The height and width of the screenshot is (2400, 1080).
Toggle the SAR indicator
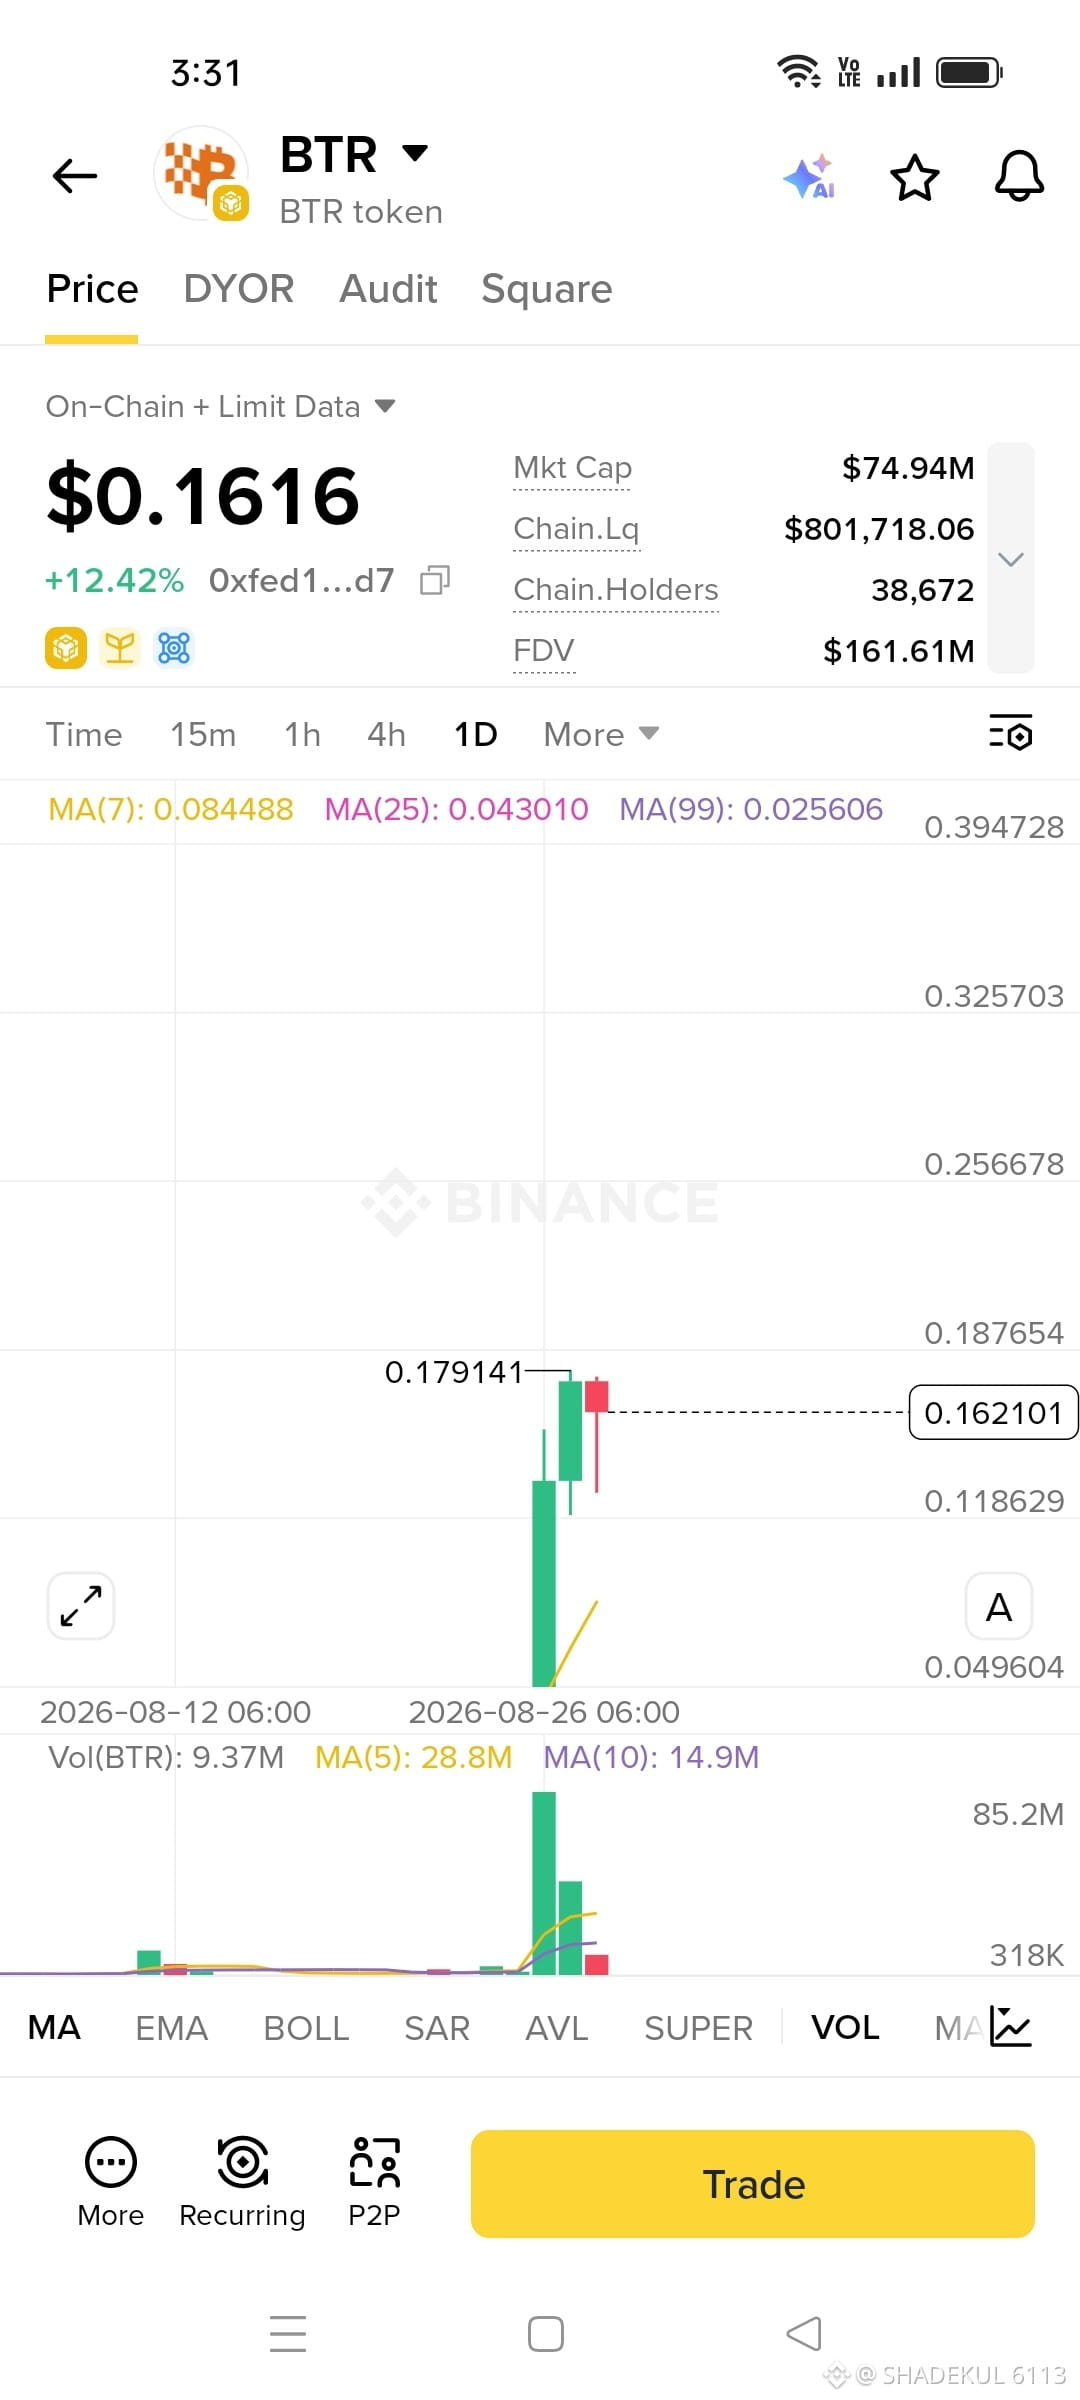tap(436, 2028)
